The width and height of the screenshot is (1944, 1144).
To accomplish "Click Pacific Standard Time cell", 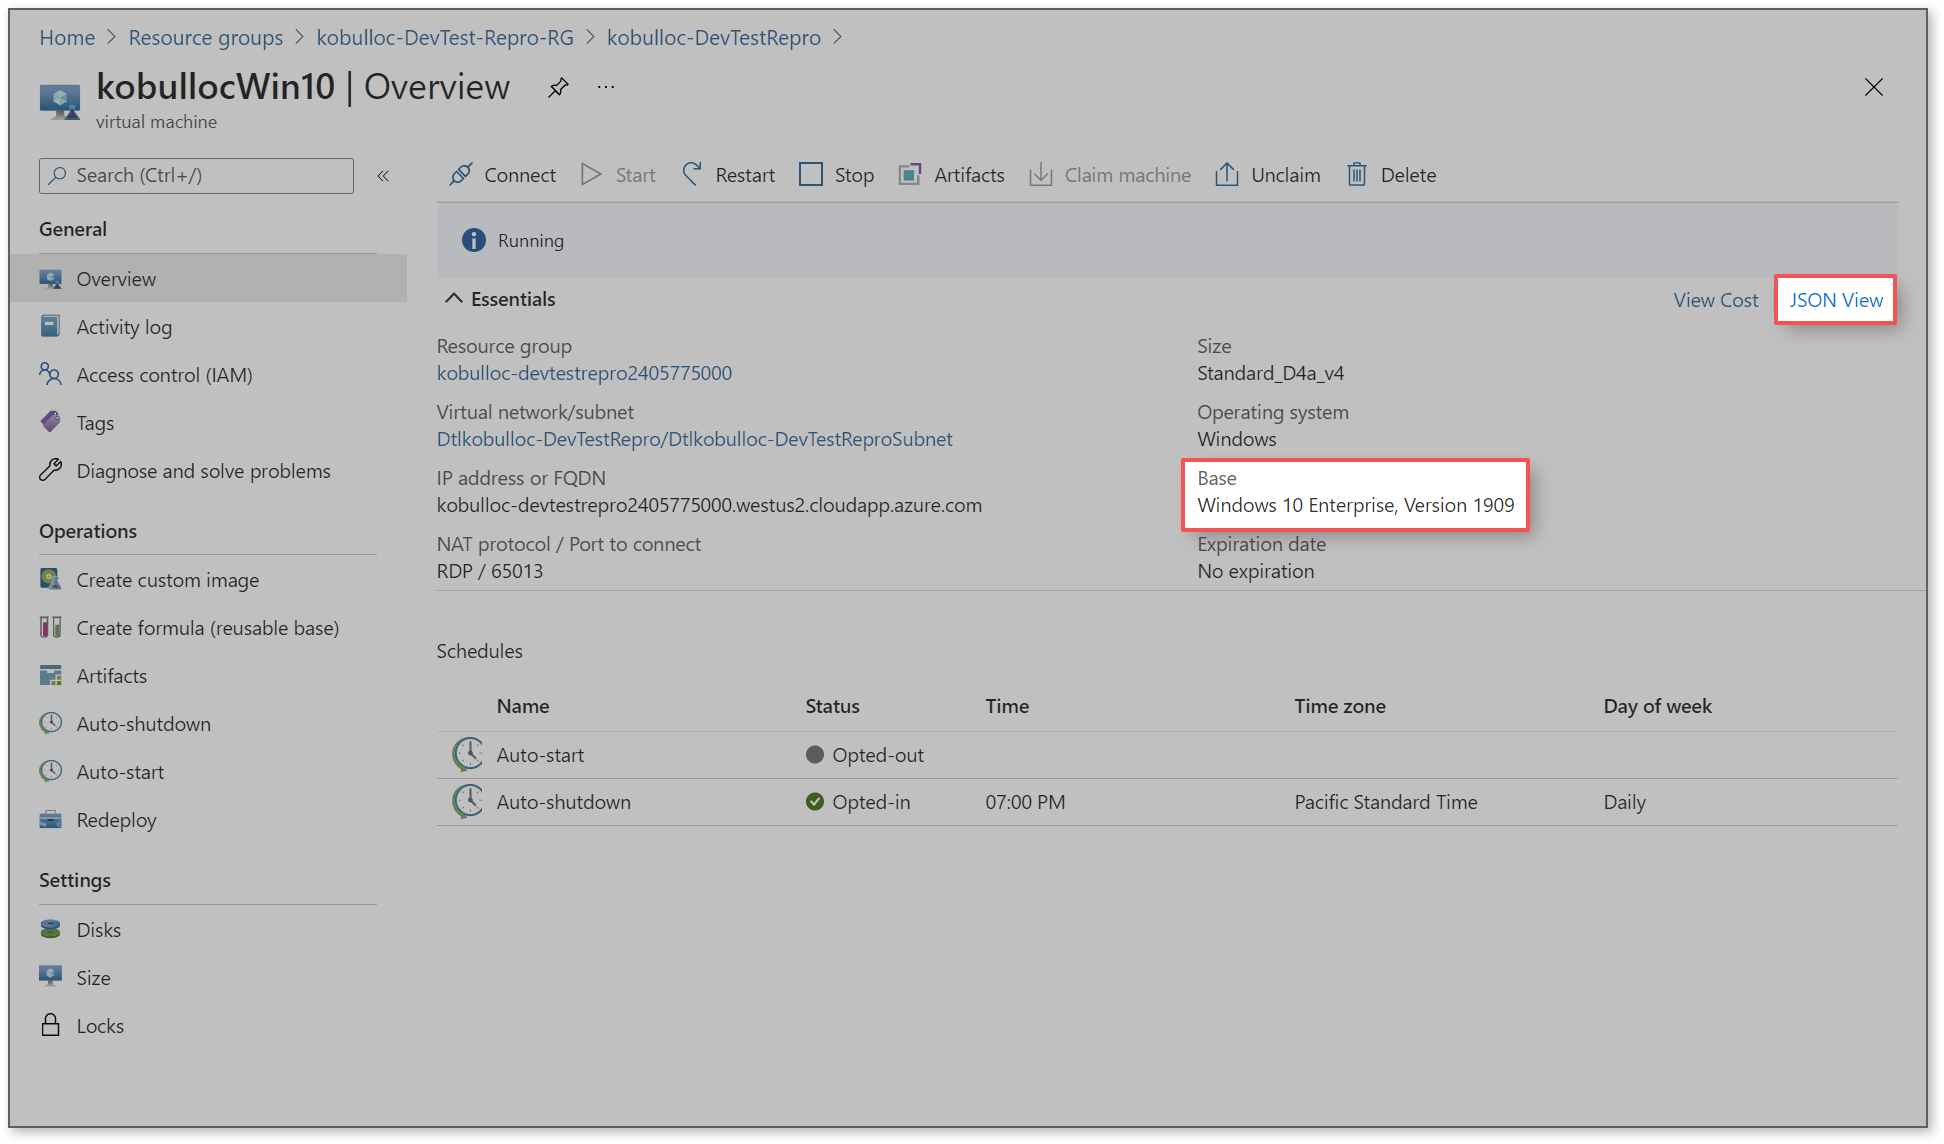I will (1385, 802).
